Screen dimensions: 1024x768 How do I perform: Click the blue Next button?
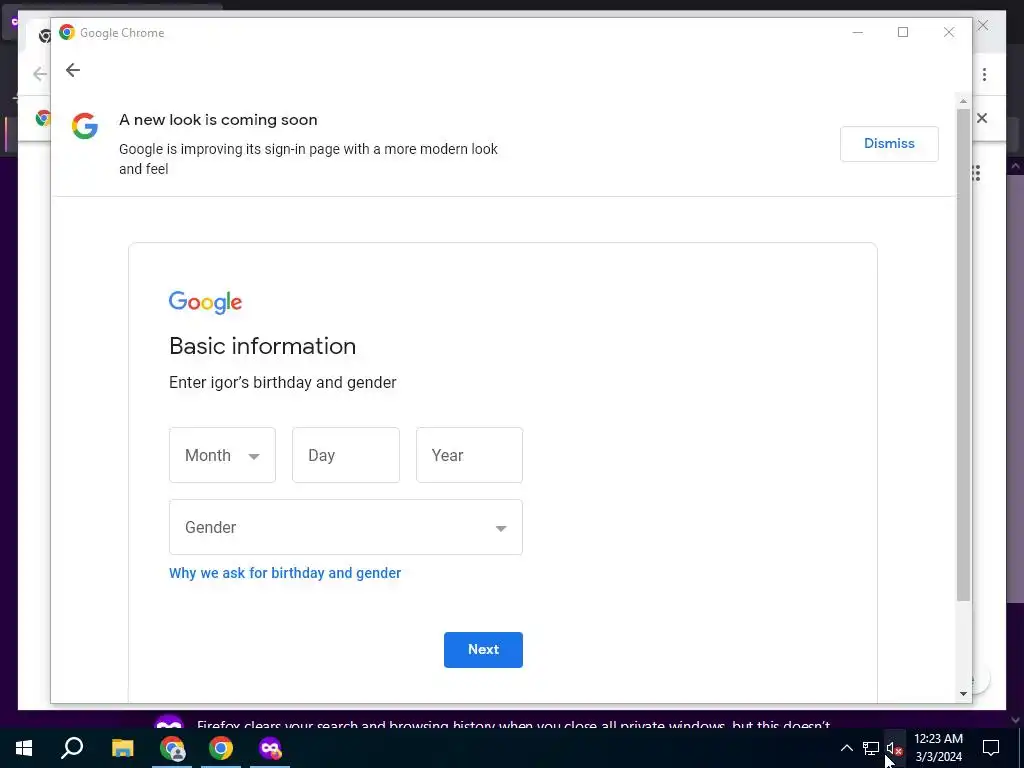click(483, 650)
